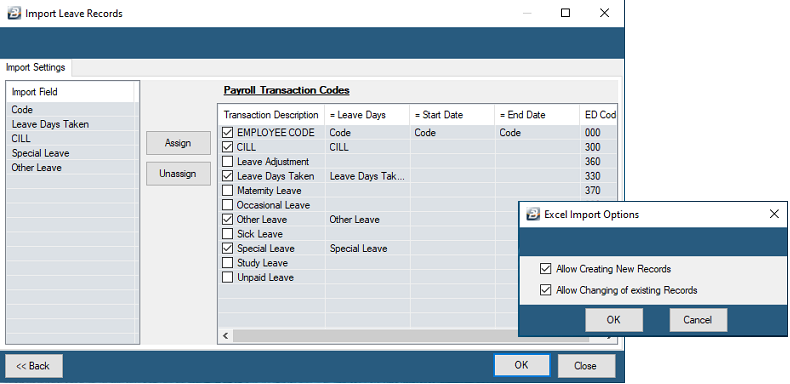The image size is (790, 384).
Task: Click ED code 300 cell
Action: point(599,147)
